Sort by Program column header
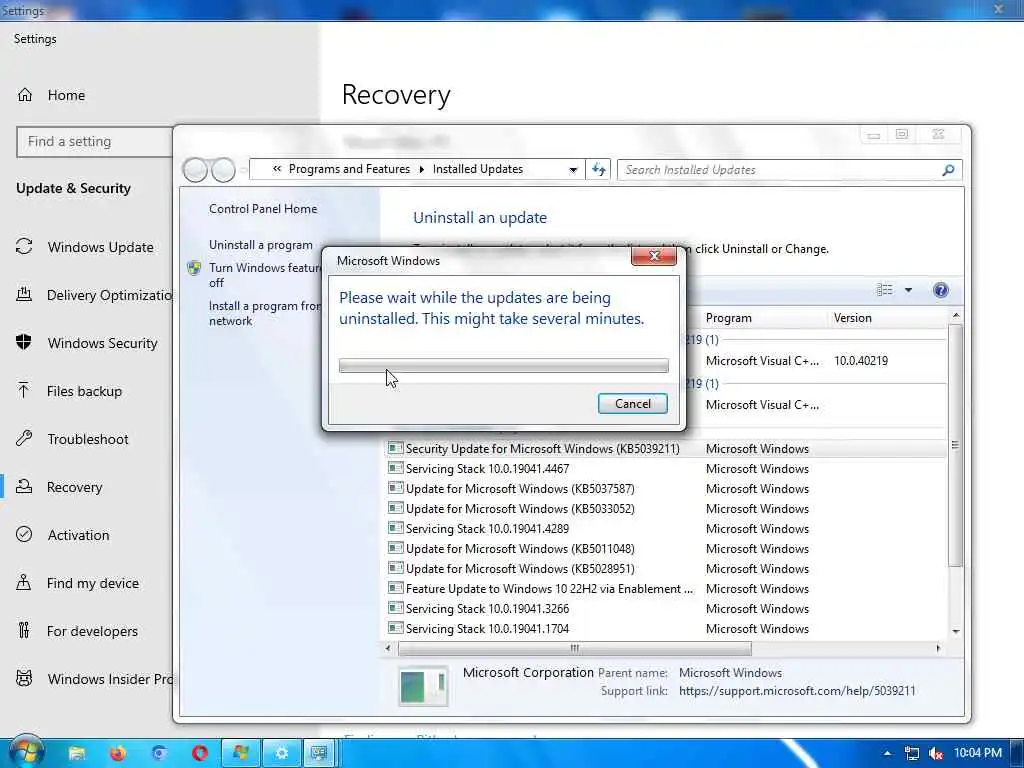This screenshot has width=1024, height=768. click(729, 318)
